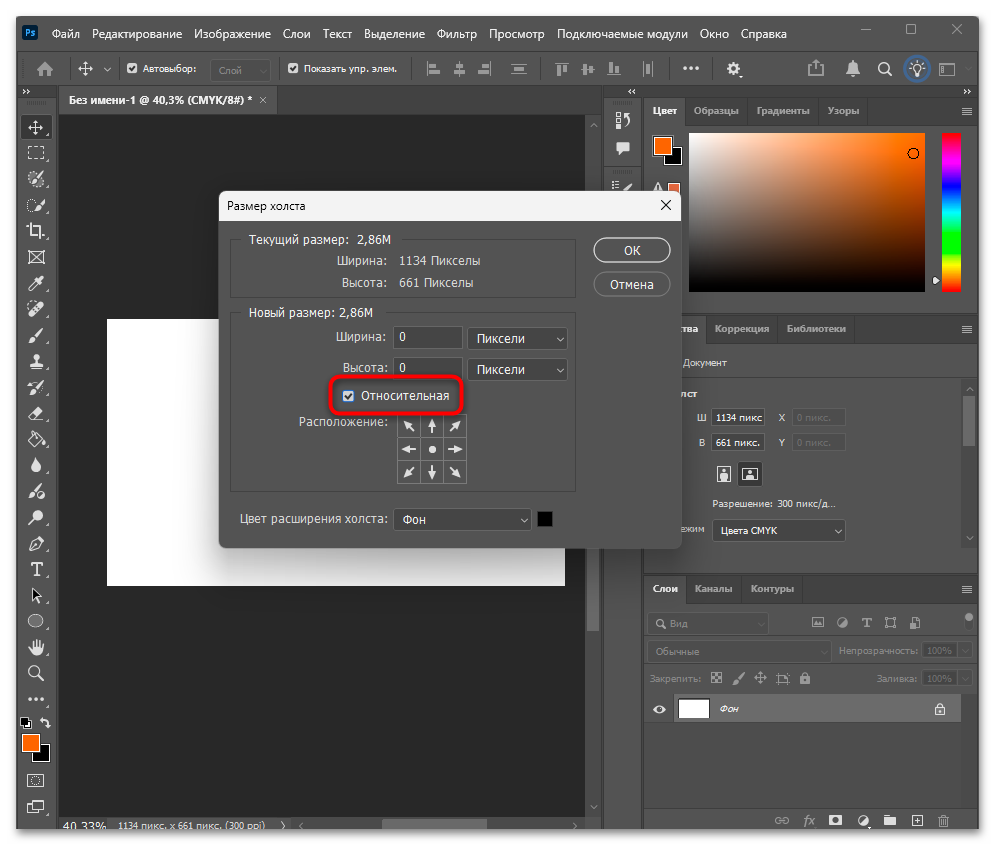This screenshot has height=845, width=995.
Task: Select the Hand tool
Action: 36,647
